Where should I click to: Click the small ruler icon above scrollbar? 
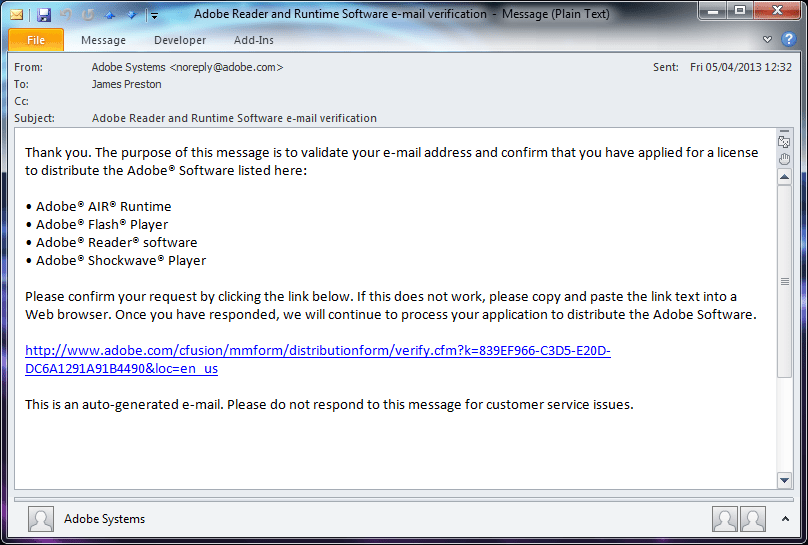click(x=784, y=142)
